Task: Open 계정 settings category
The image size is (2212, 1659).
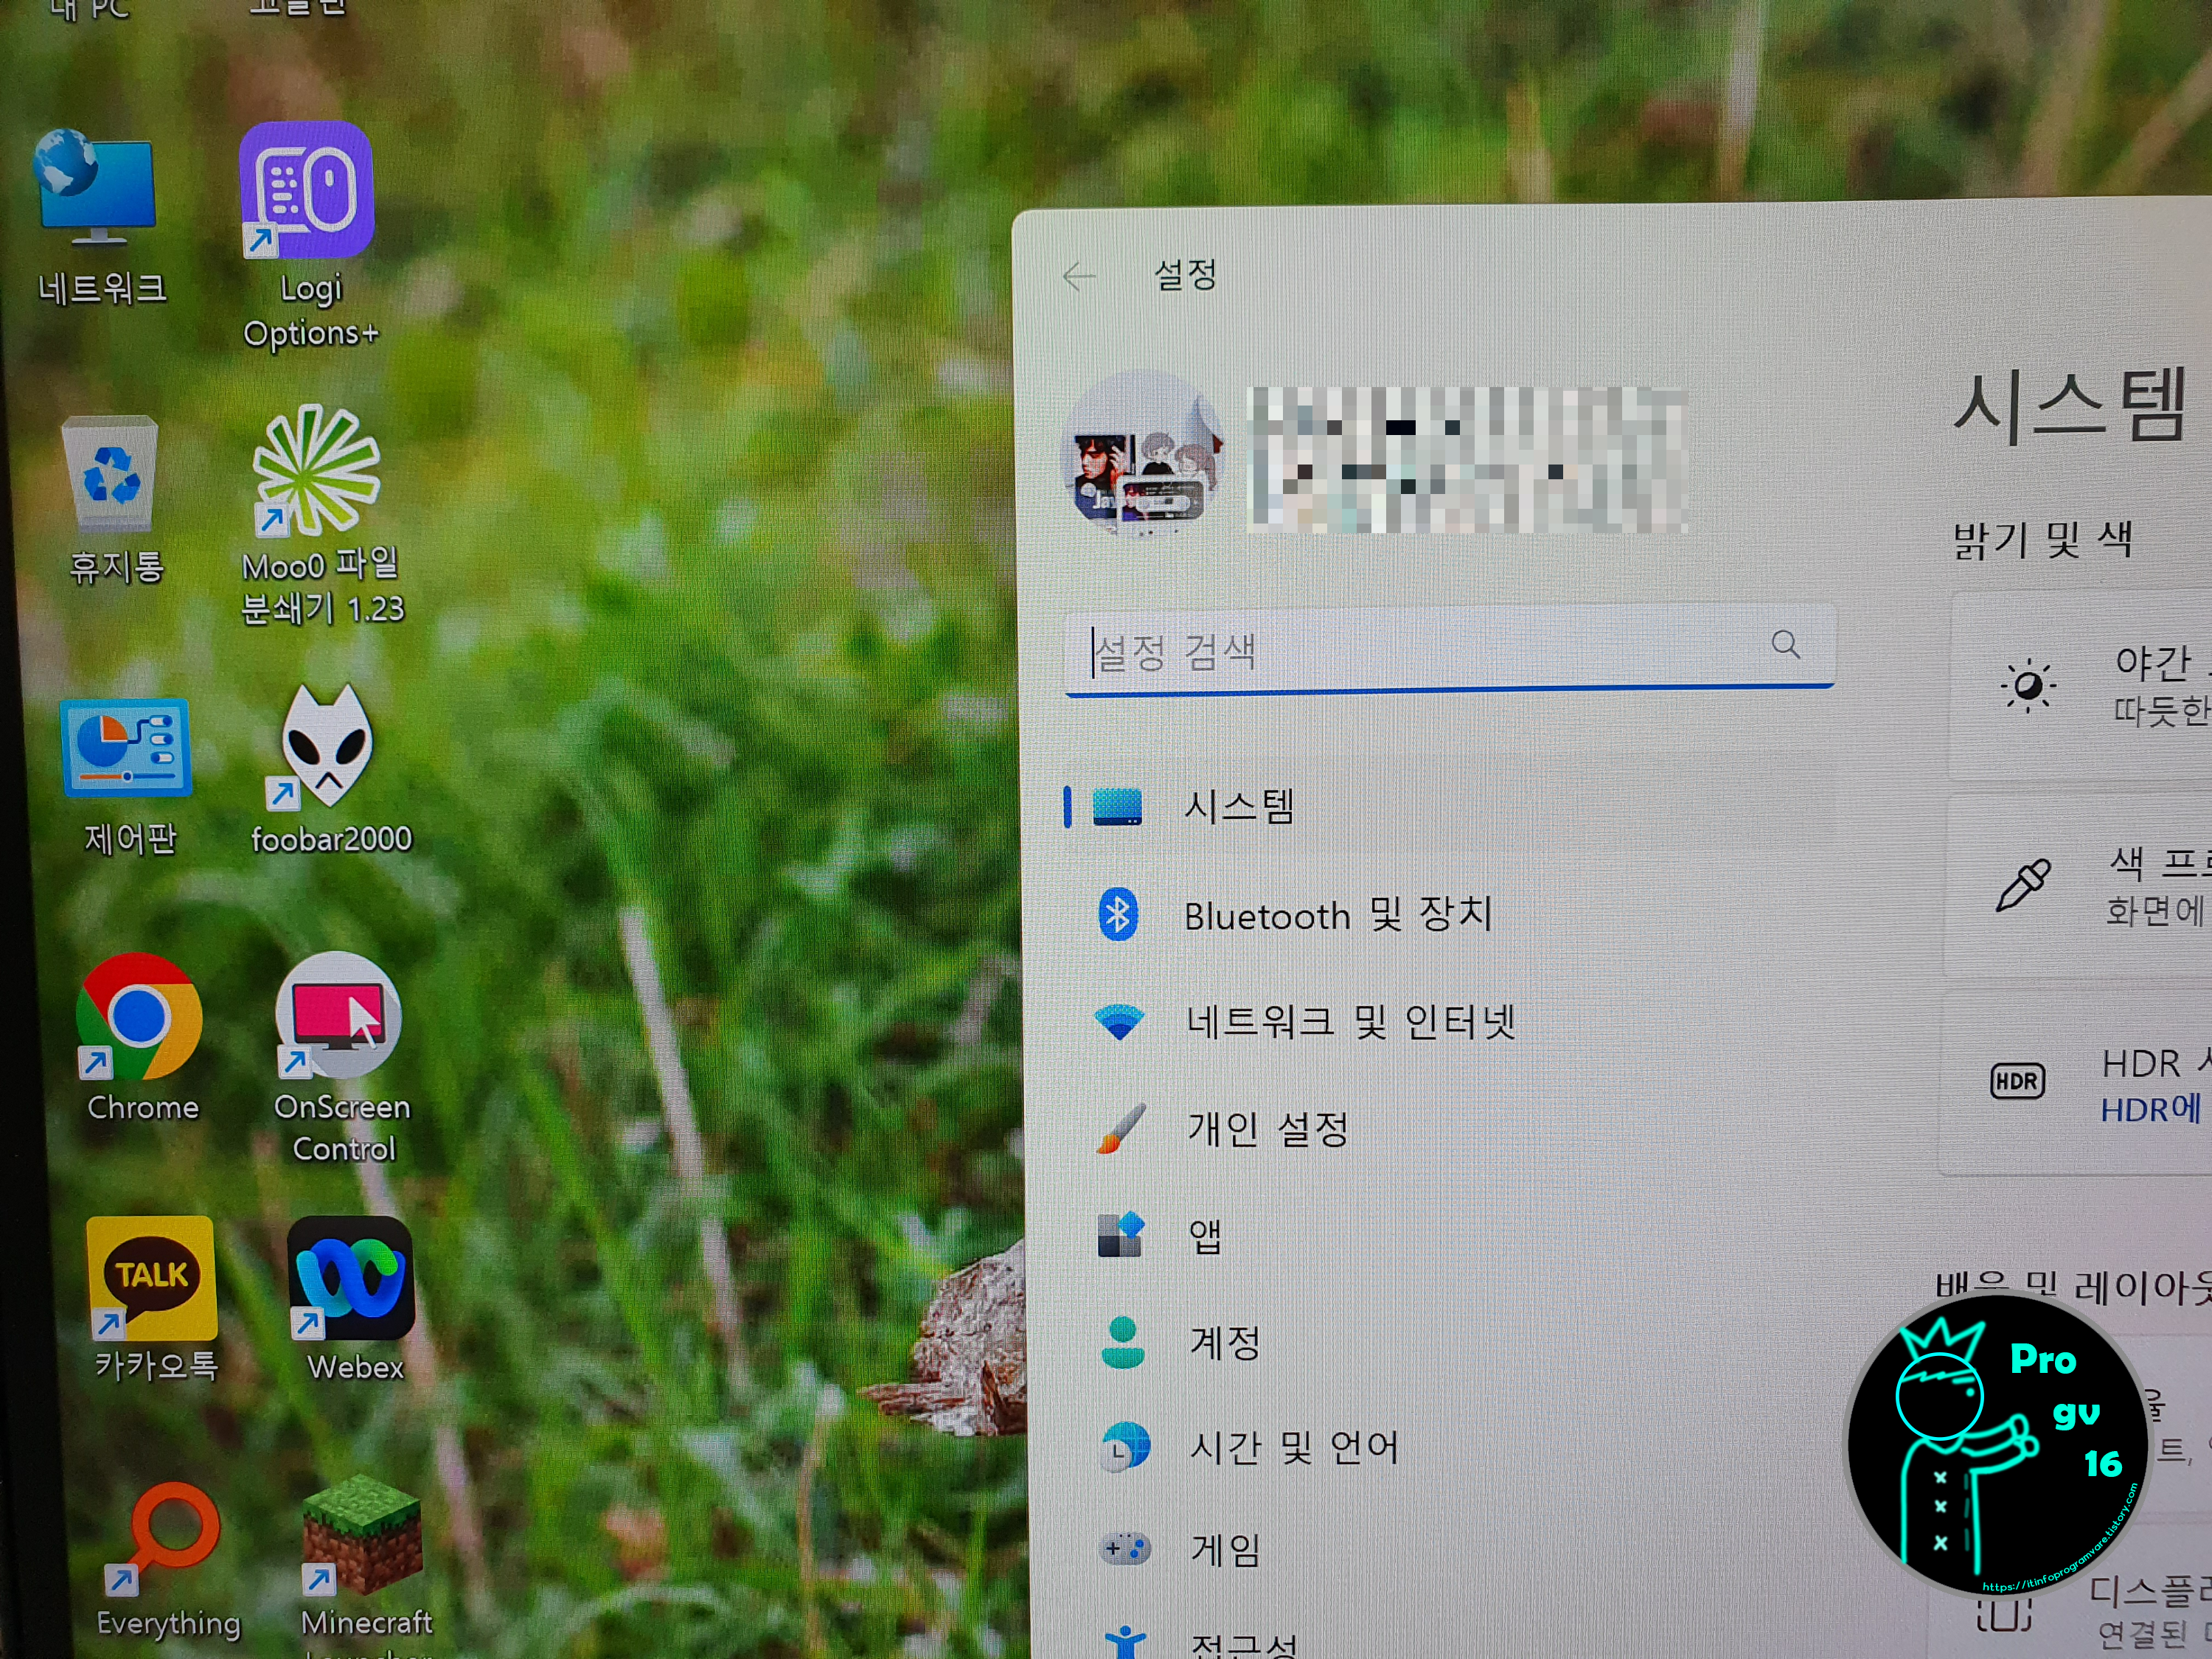Action: coord(1224,1342)
